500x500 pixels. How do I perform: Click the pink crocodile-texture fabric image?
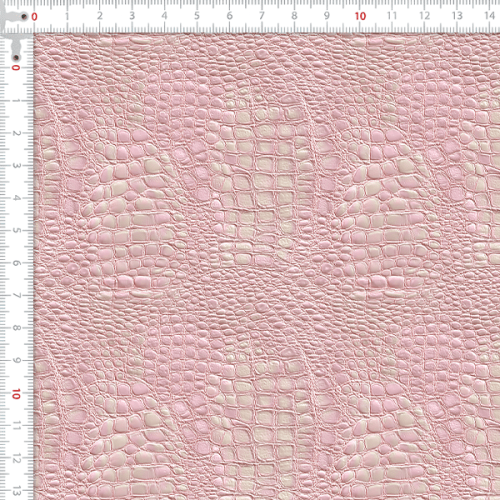267,267
